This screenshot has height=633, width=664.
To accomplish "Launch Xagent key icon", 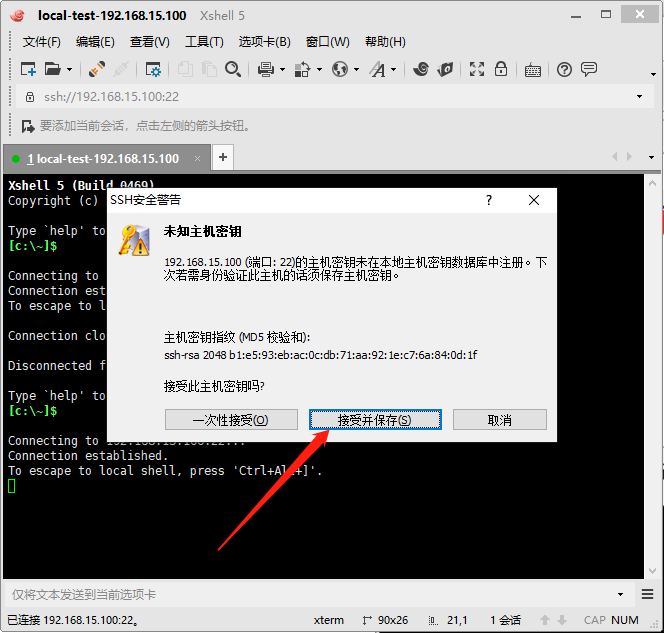I will (x=445, y=69).
